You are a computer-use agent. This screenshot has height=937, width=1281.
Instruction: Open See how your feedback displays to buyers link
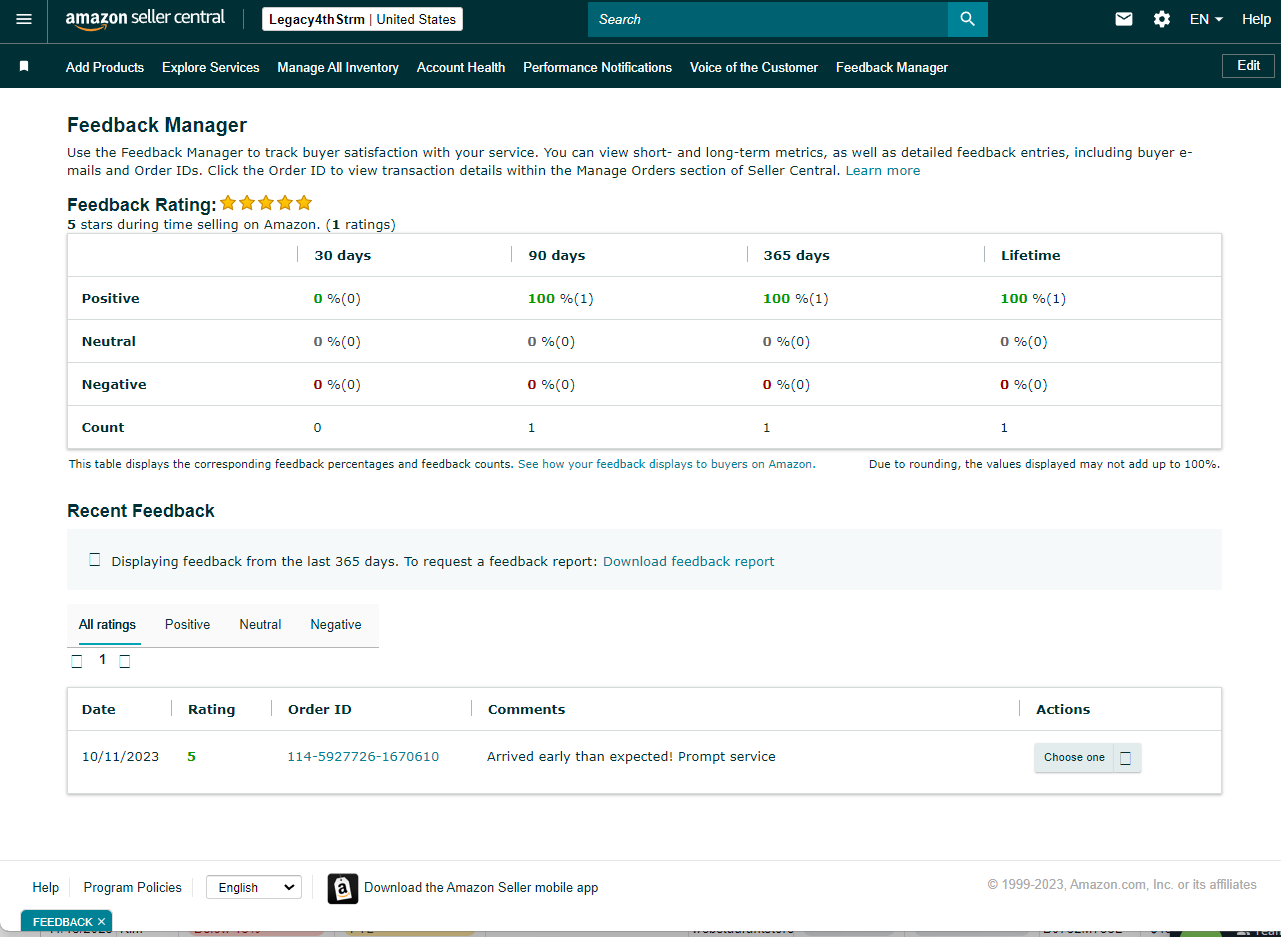[x=666, y=464]
